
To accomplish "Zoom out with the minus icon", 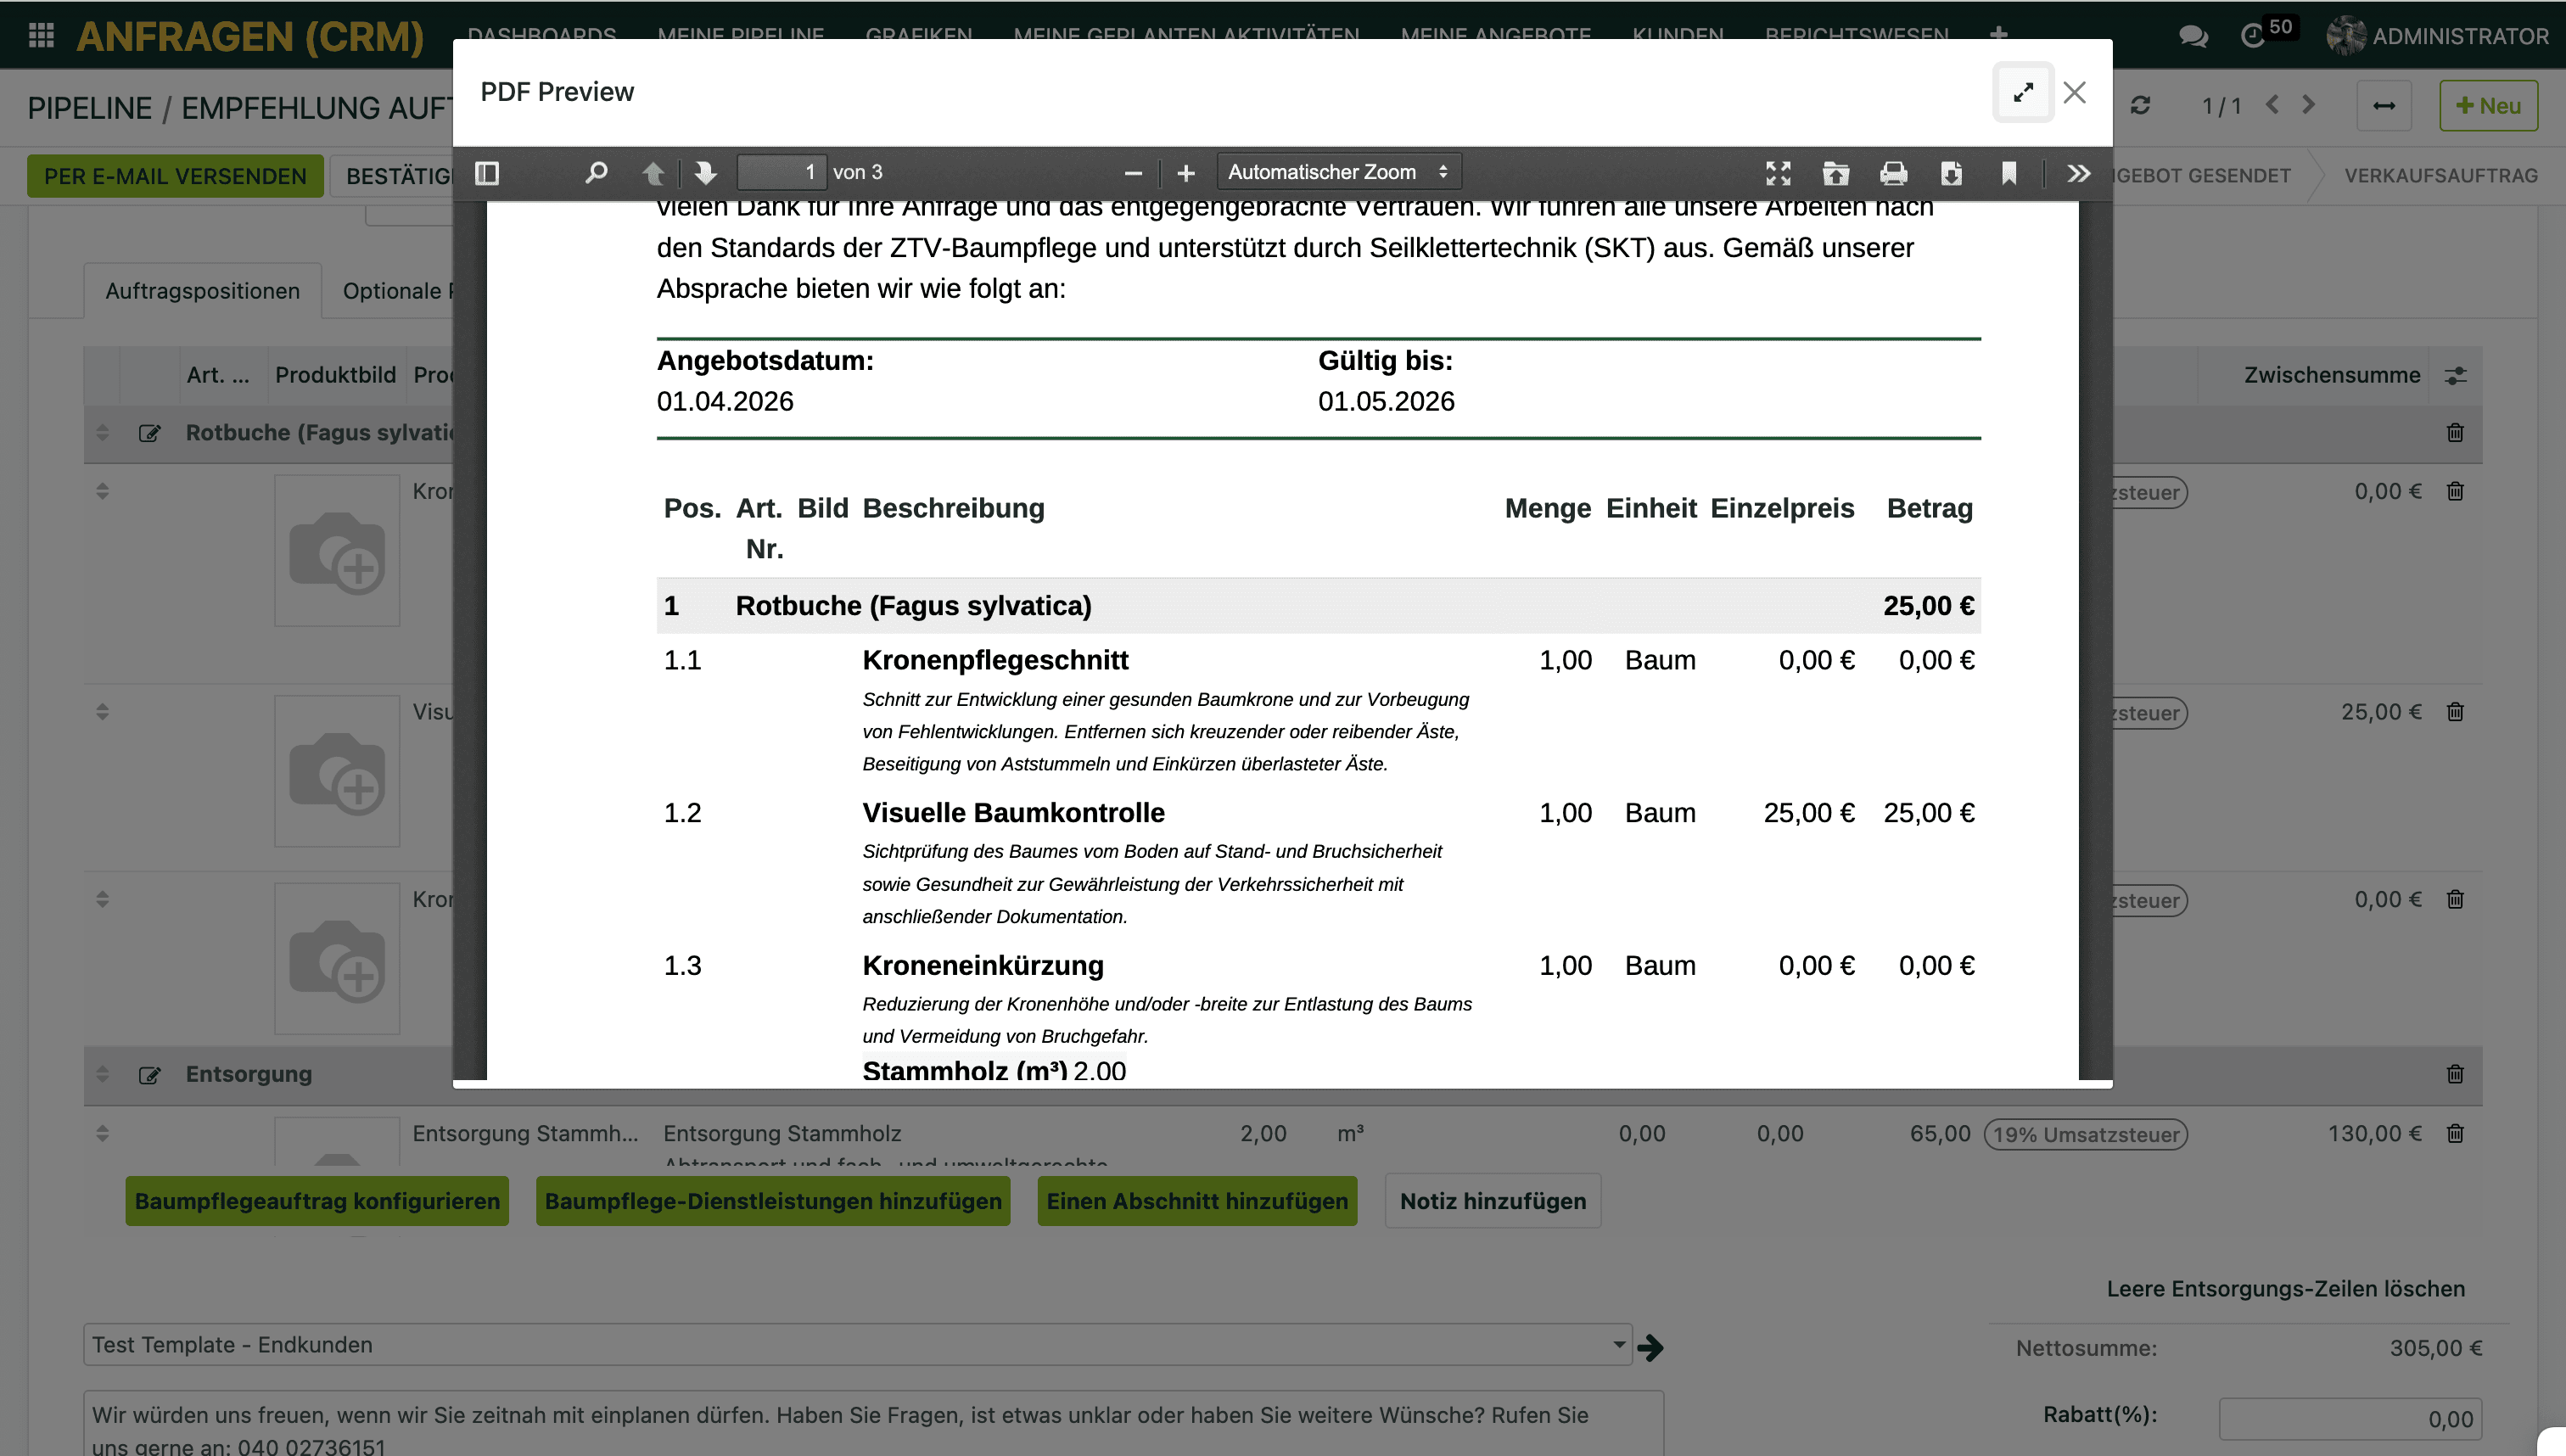I will [x=1133, y=173].
